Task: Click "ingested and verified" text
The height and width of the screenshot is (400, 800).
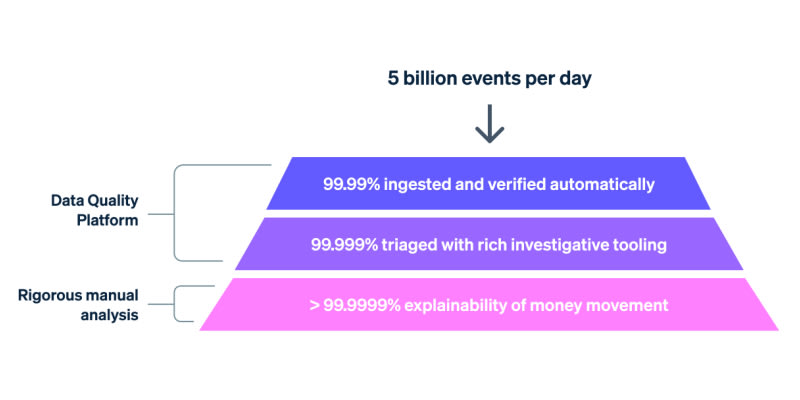Action: (470, 184)
